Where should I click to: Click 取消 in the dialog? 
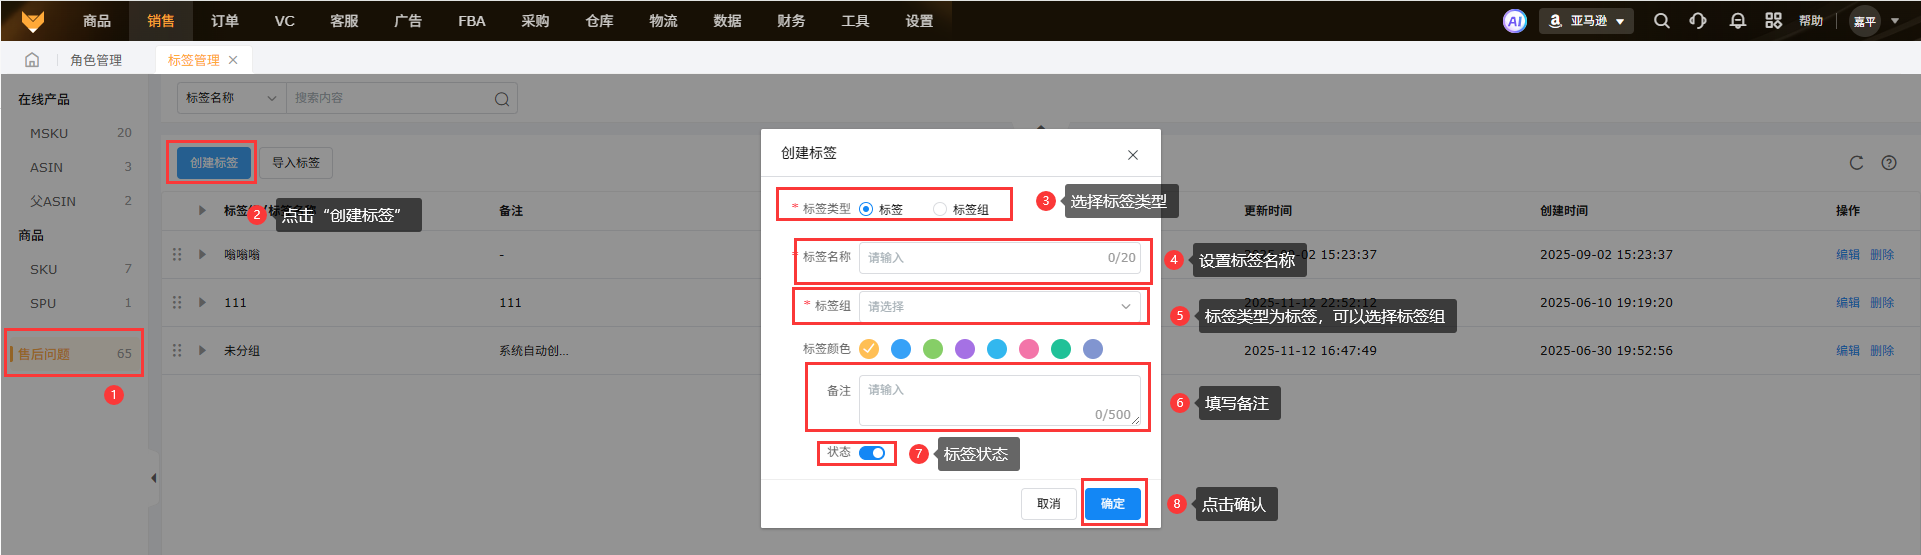pos(1049,504)
